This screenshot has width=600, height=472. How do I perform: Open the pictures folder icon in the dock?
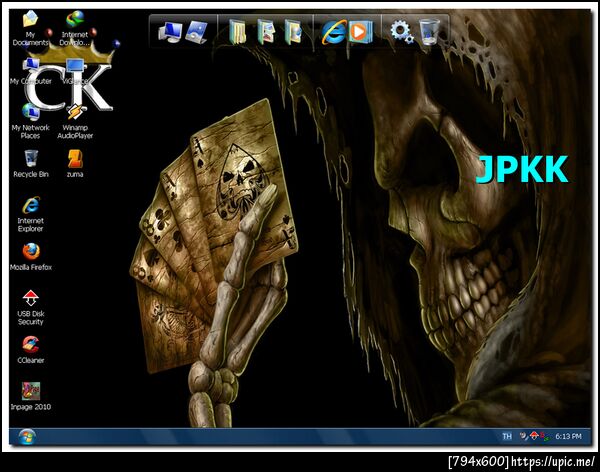coord(266,32)
